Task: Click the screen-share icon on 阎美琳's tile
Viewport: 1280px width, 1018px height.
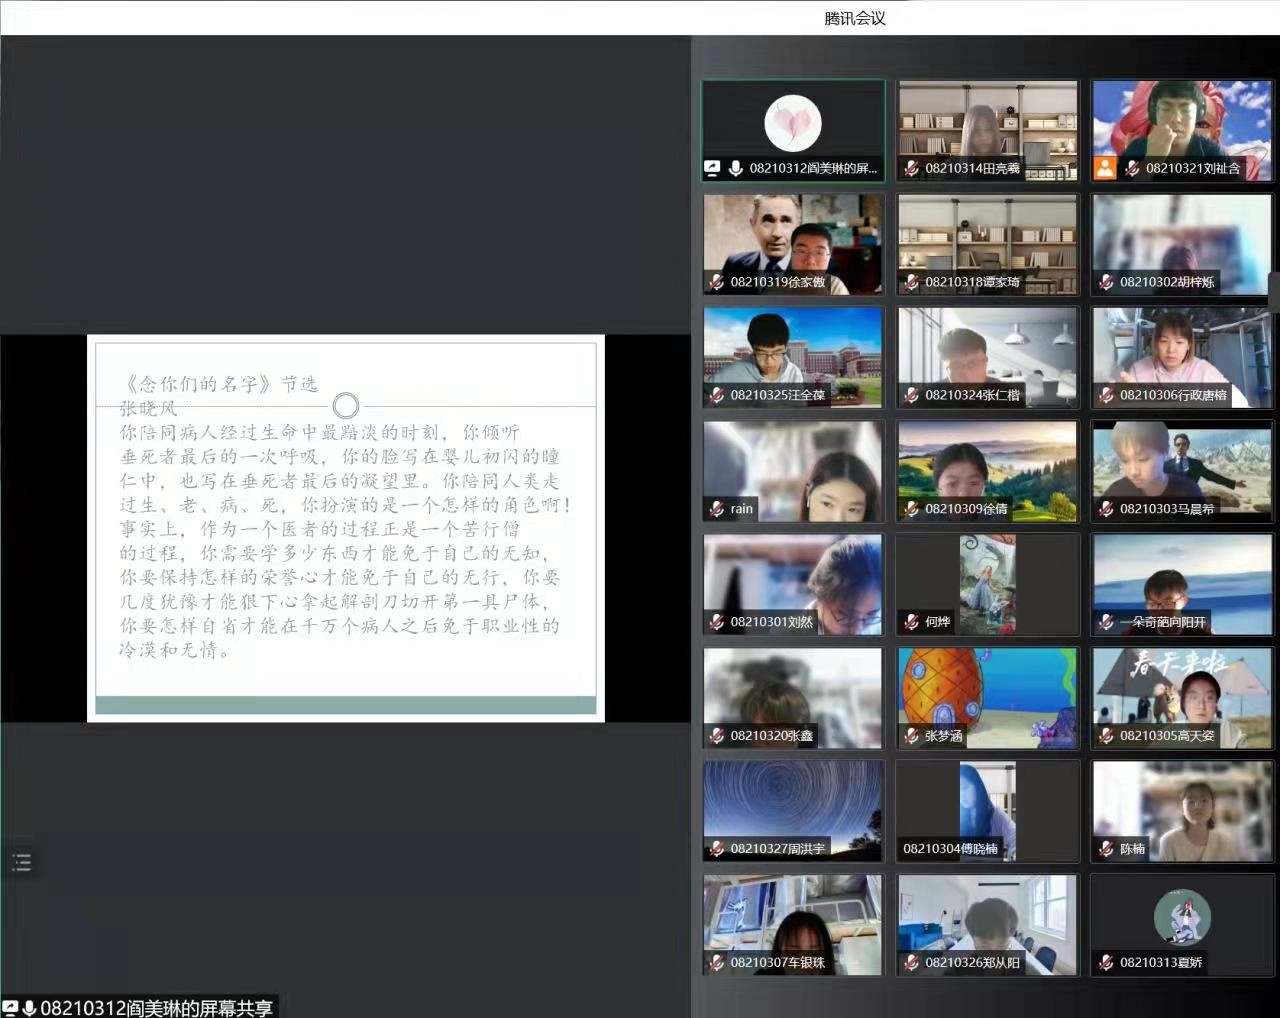Action: [713, 168]
